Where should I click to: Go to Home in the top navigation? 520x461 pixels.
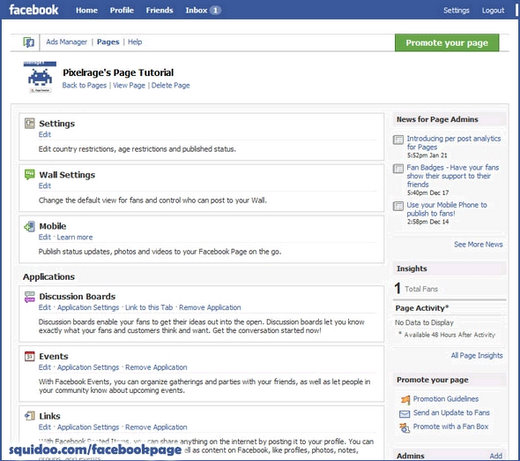pyautogui.click(x=87, y=10)
